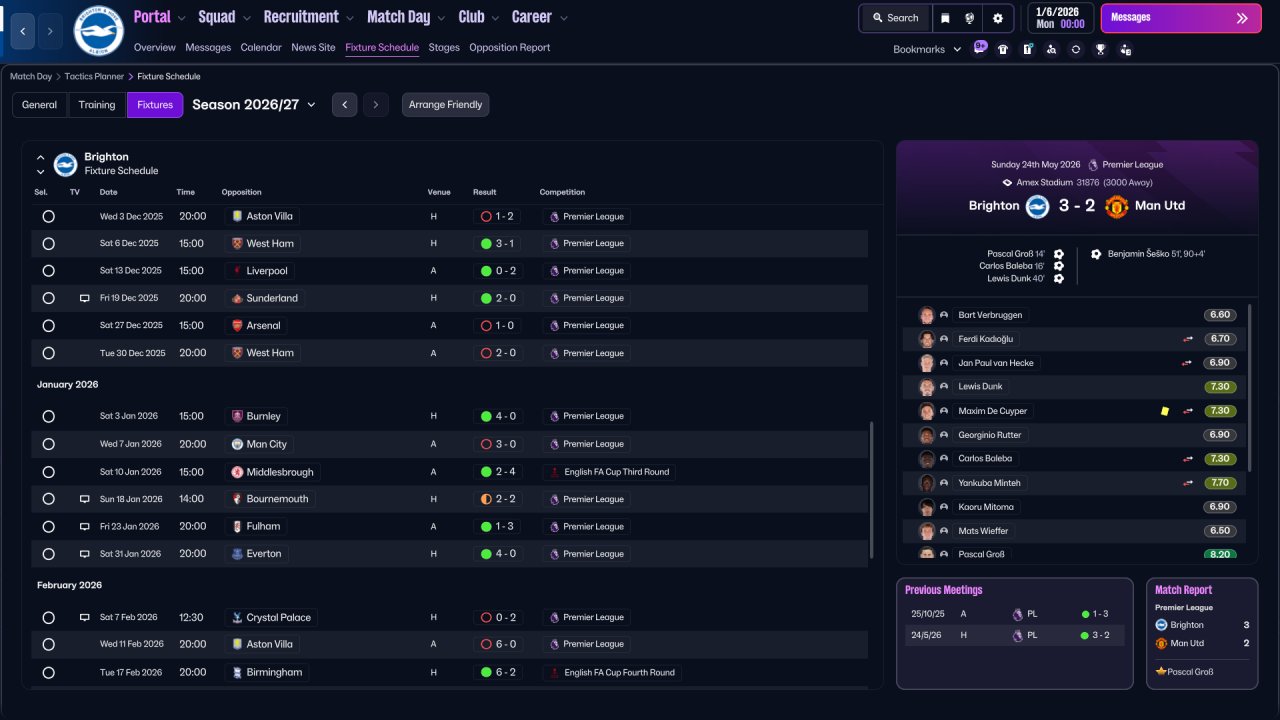This screenshot has height=720, width=1280.
Task: Click the Arrange Friendly button
Action: [x=446, y=105]
